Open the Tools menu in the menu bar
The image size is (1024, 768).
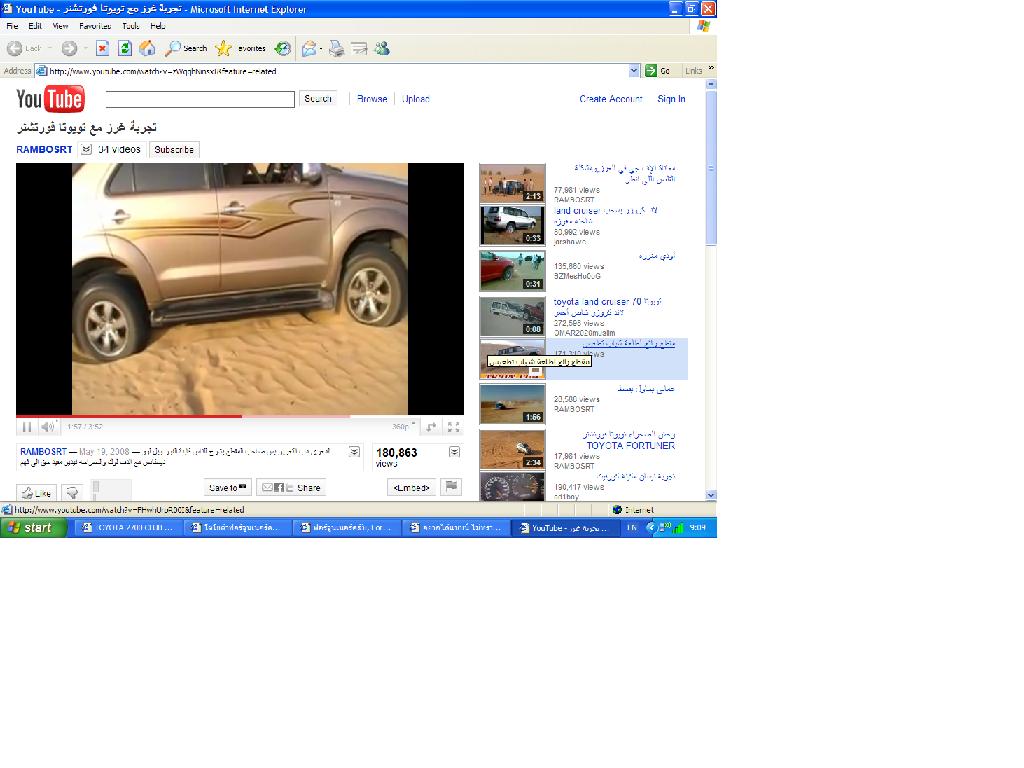click(130, 26)
